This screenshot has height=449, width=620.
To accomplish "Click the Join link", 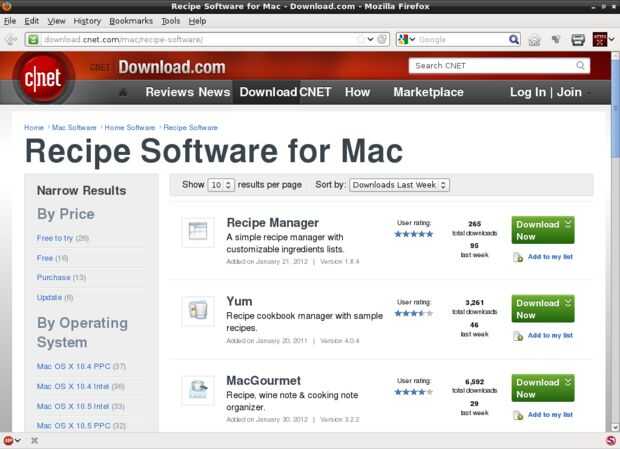I will (569, 92).
